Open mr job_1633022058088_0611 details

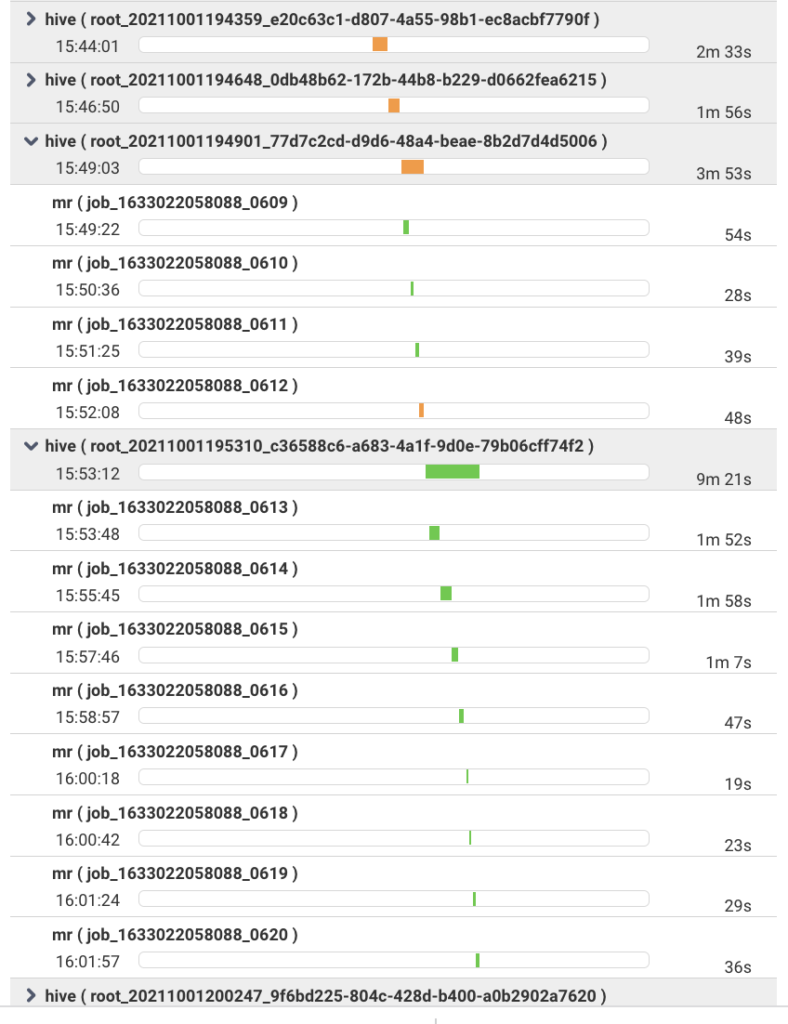[175, 325]
